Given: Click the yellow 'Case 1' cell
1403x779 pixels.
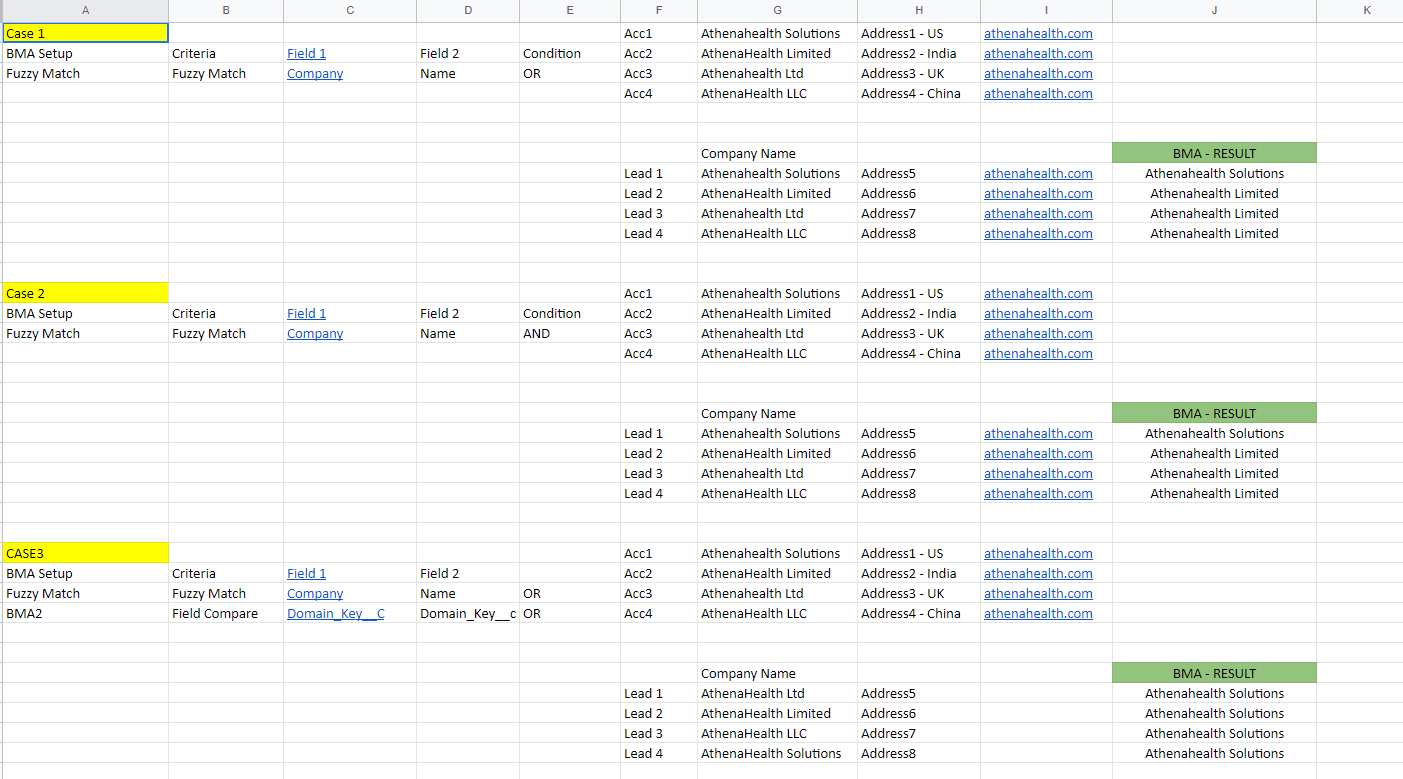Looking at the screenshot, I should pos(85,33).
